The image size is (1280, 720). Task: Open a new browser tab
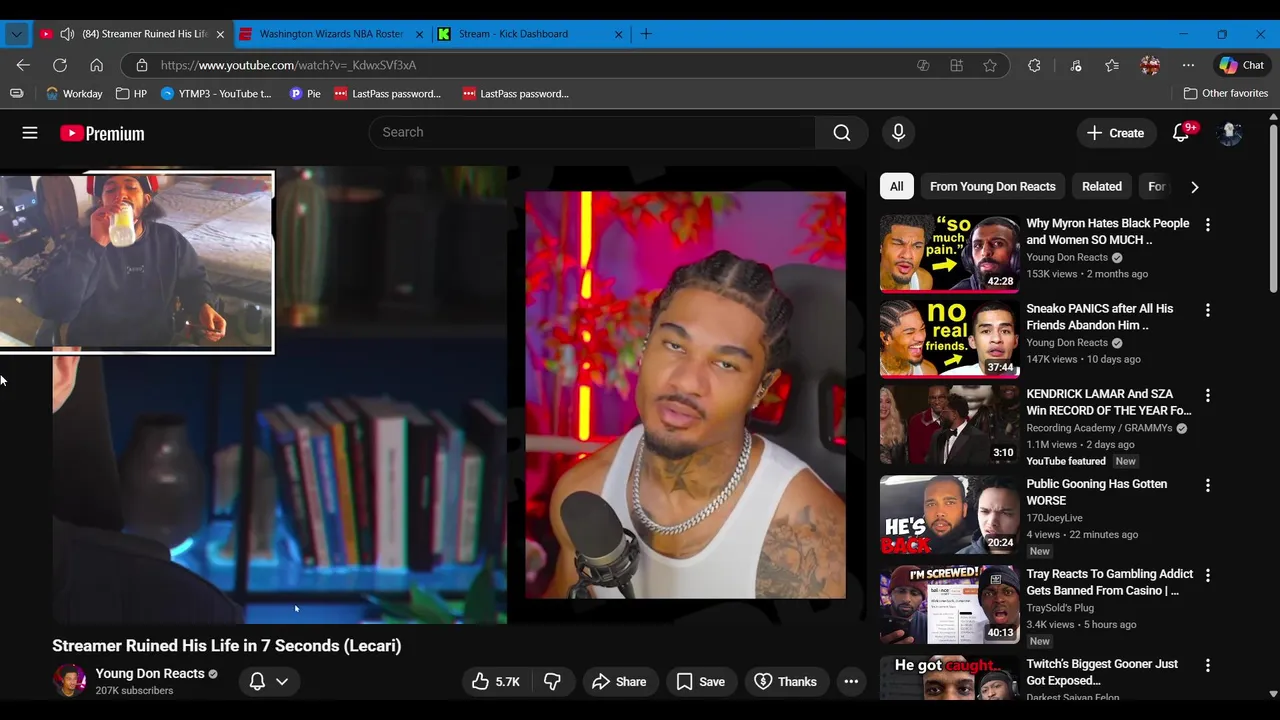point(646,34)
